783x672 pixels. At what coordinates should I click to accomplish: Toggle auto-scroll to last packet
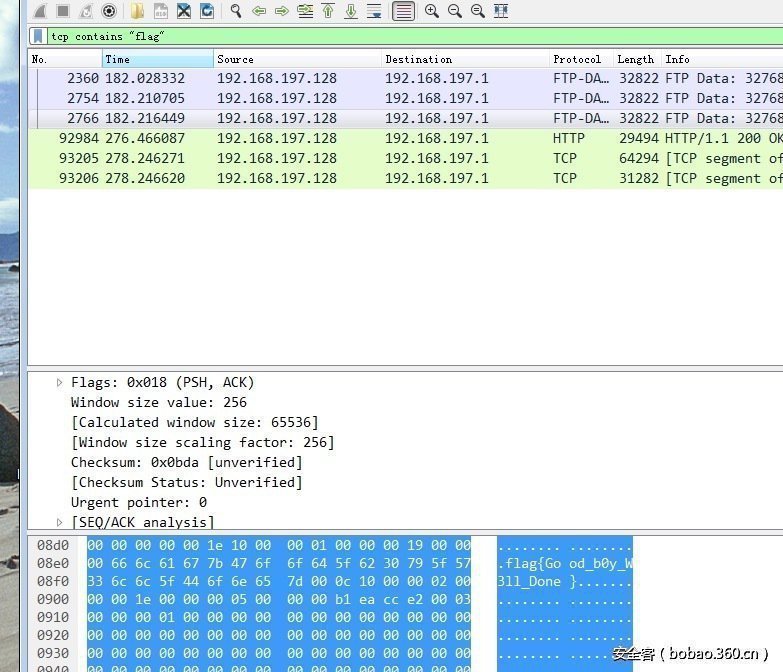[374, 11]
